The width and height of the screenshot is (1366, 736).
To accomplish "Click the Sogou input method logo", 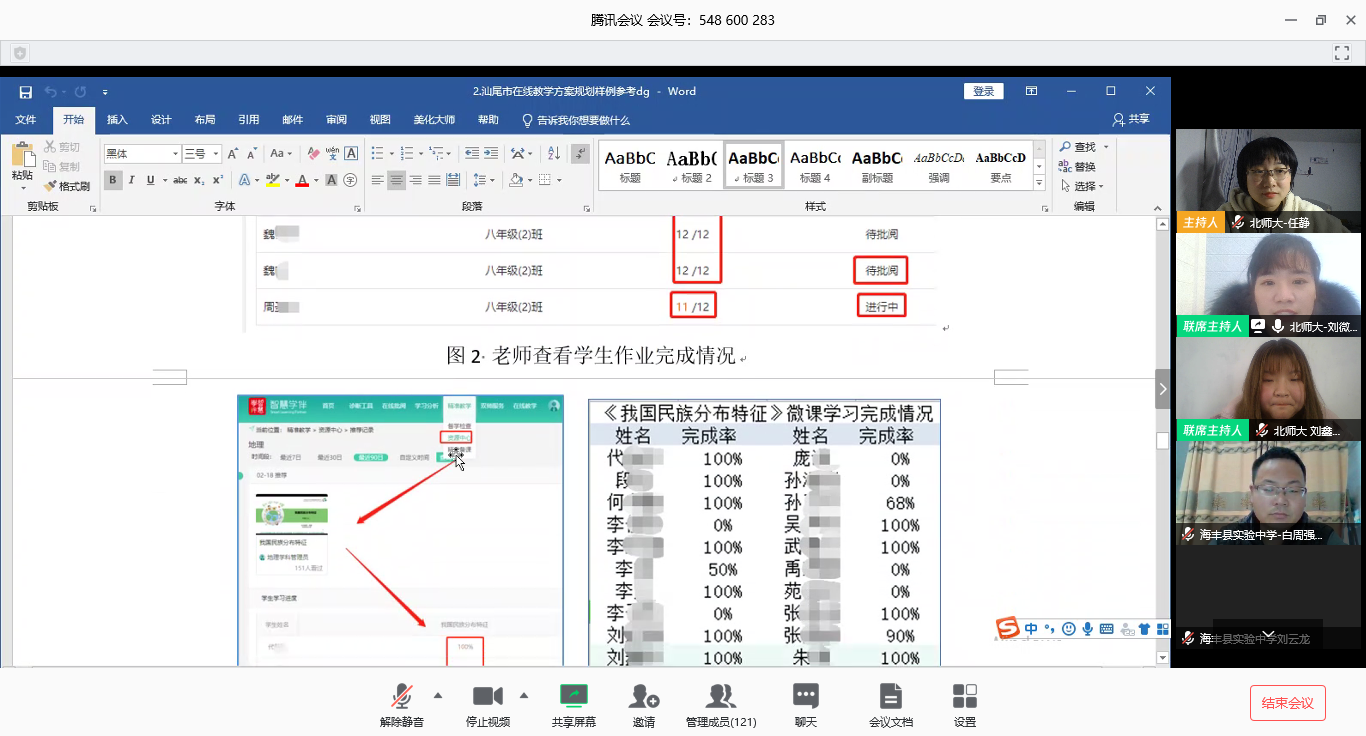I will 1008,628.
